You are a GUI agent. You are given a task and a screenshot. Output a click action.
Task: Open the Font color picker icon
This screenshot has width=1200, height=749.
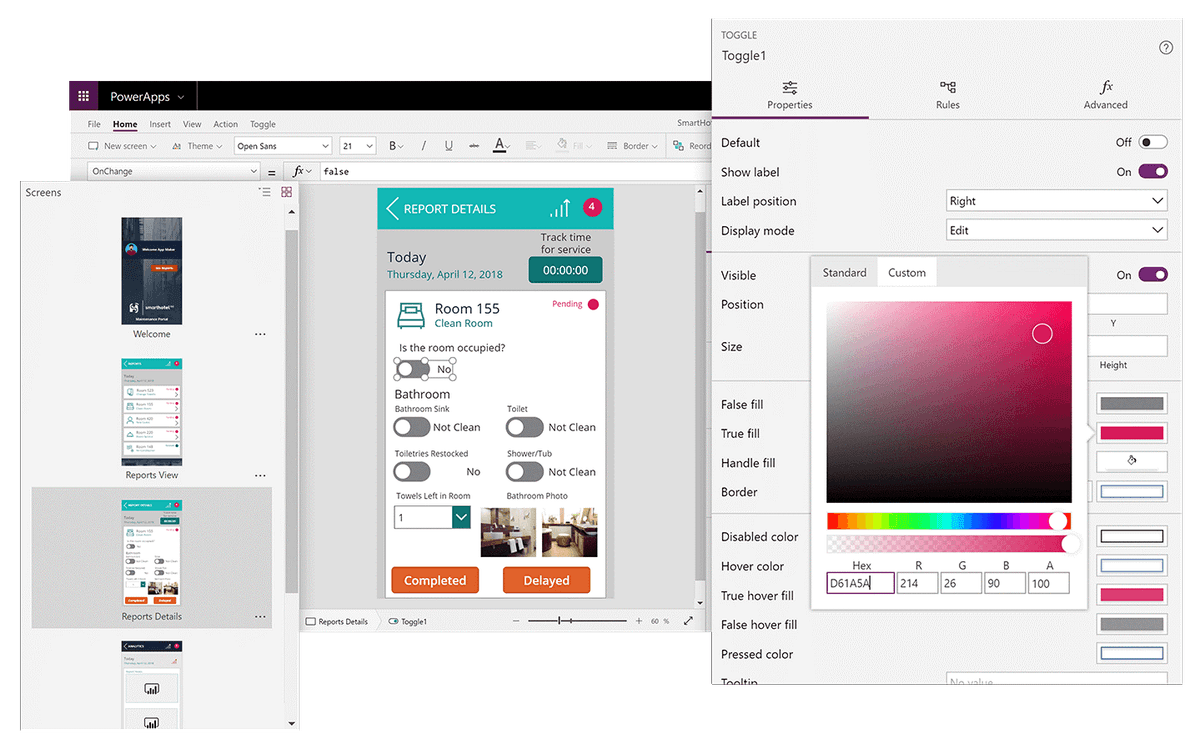[x=500, y=145]
